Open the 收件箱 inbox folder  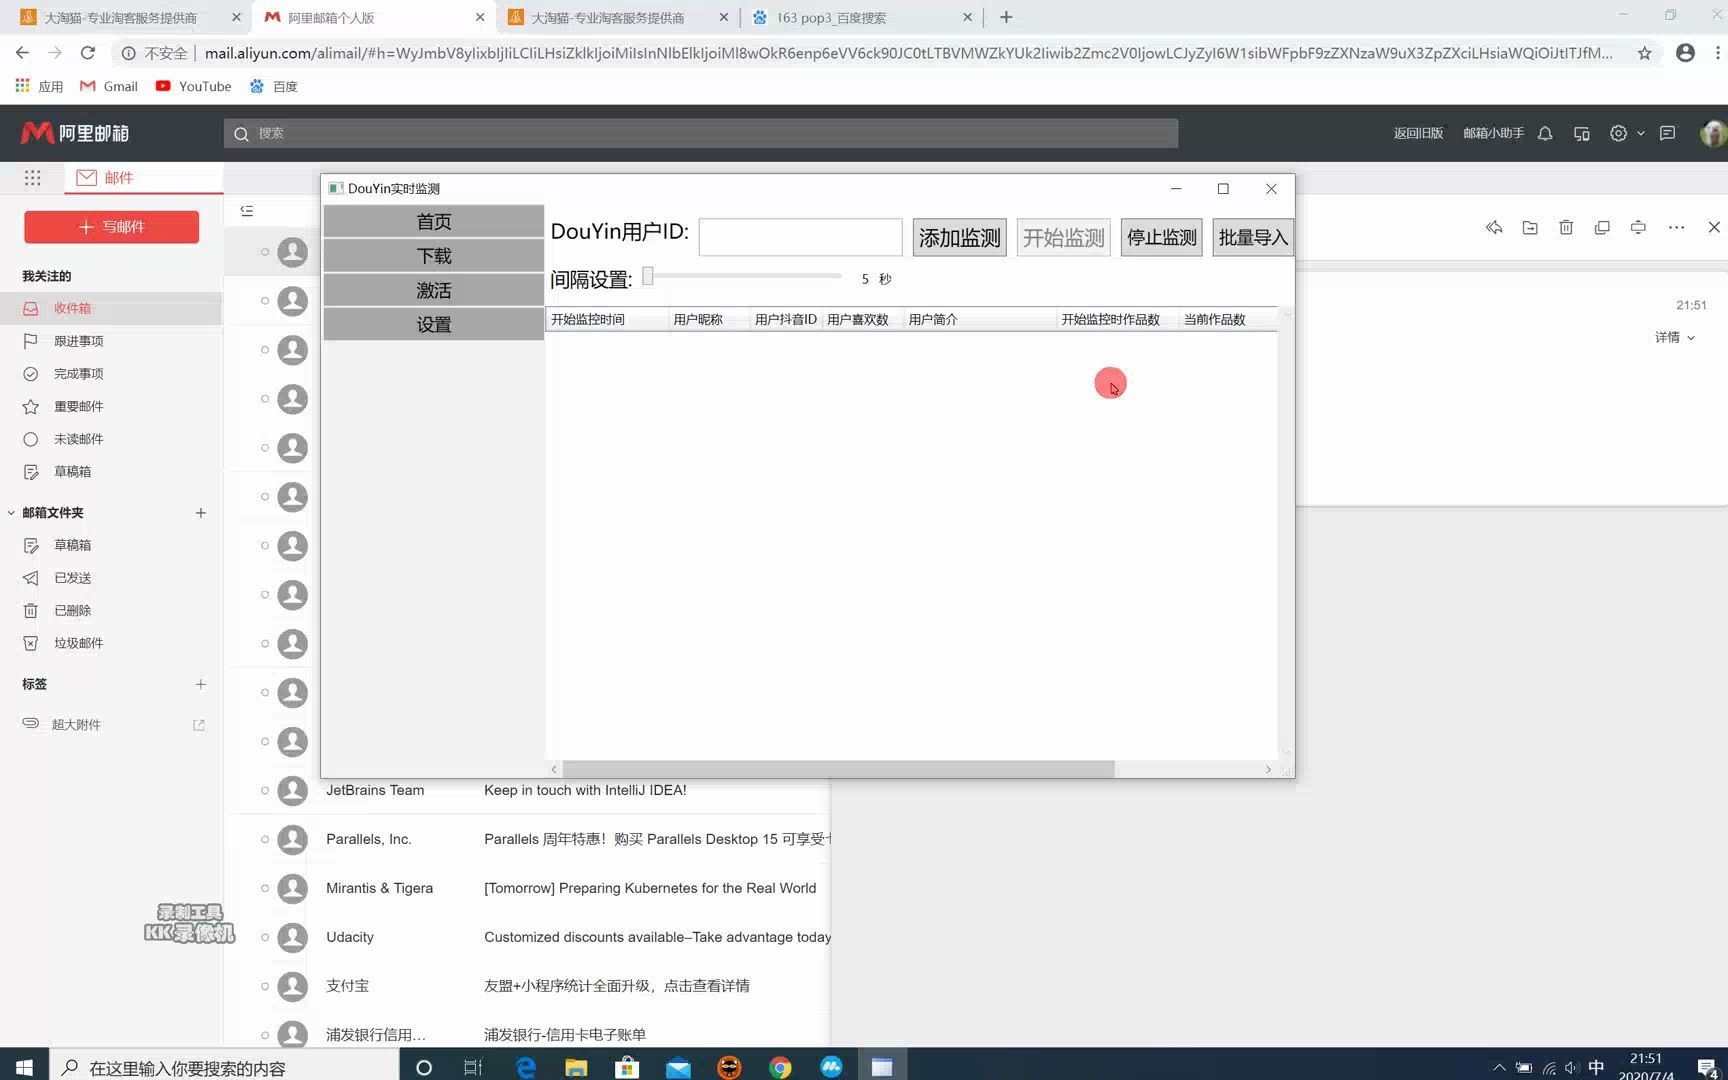point(111,308)
